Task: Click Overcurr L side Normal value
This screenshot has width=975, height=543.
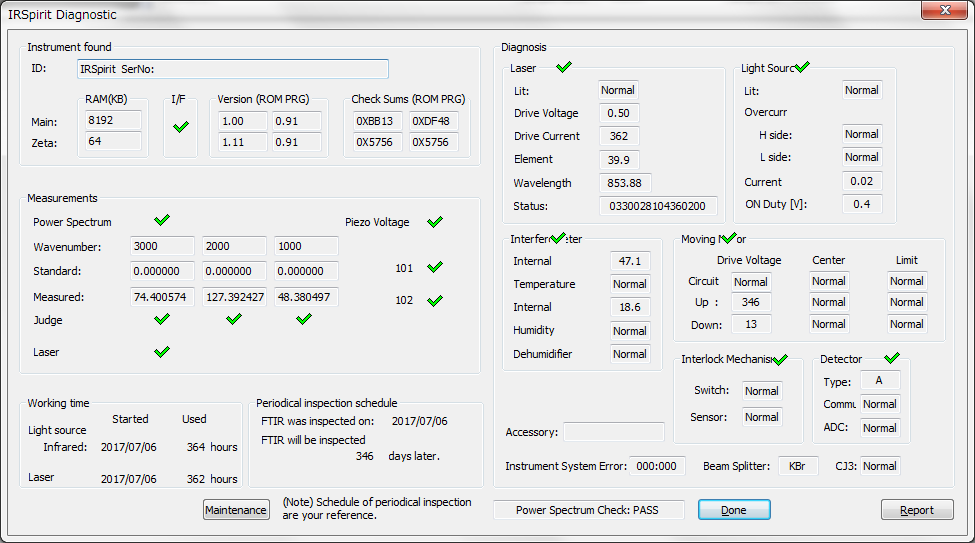Action: click(x=862, y=157)
